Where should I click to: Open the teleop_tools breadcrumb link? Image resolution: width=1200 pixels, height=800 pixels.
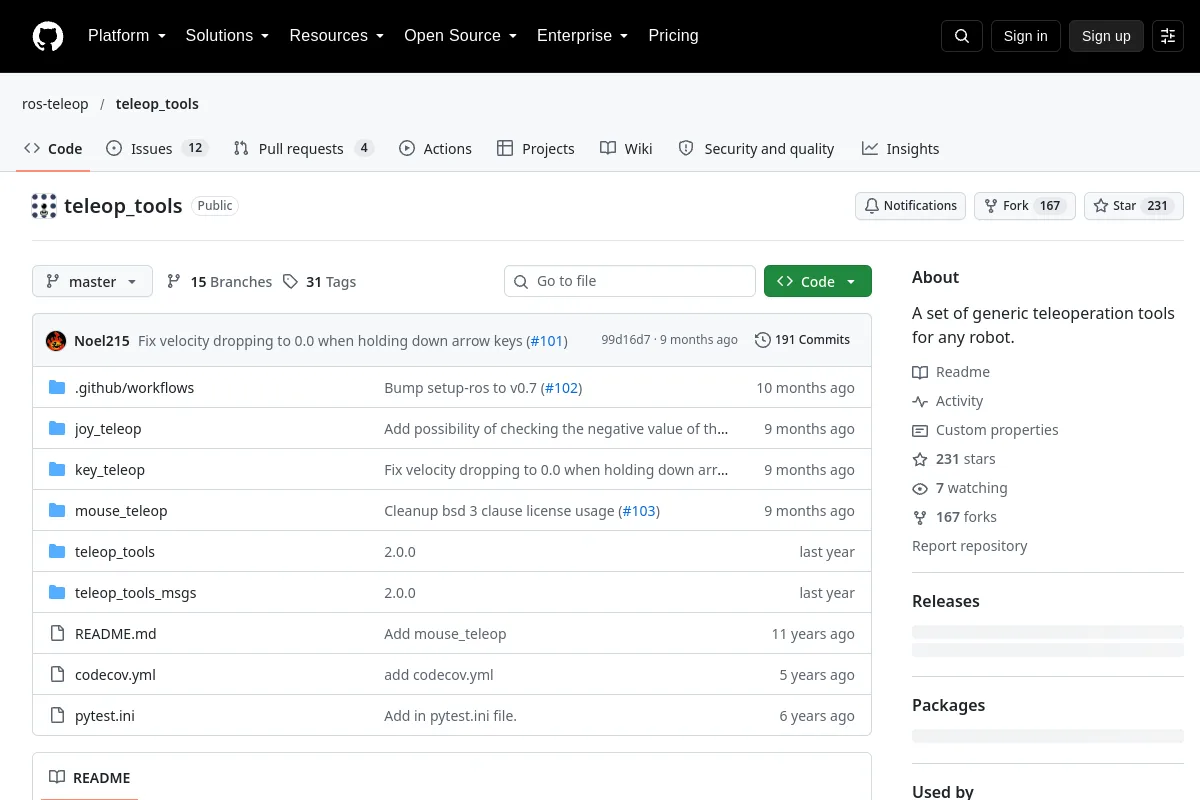[x=157, y=104]
